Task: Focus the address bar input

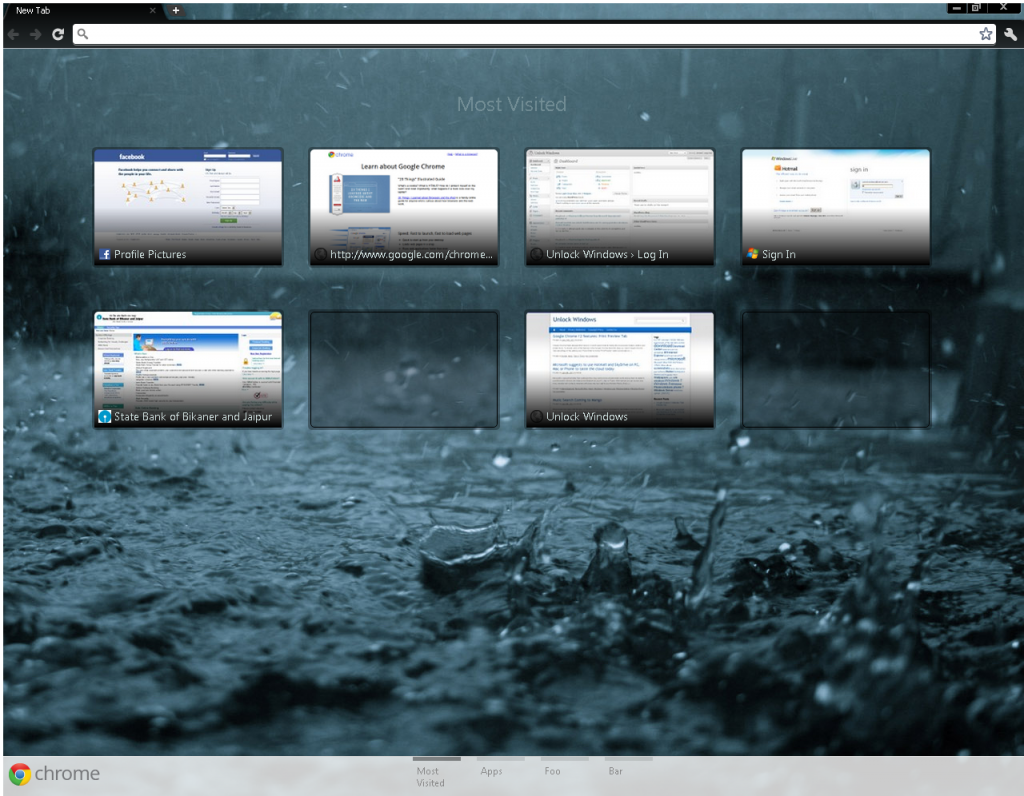Action: [533, 34]
